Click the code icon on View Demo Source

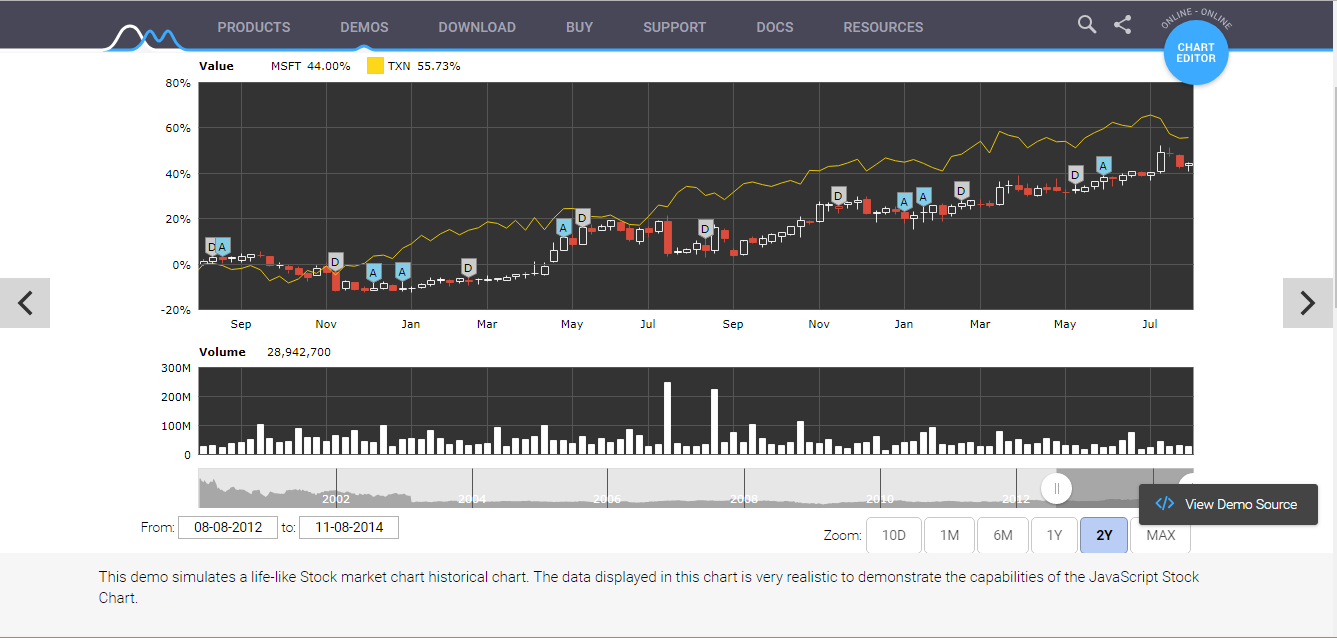coord(1164,504)
